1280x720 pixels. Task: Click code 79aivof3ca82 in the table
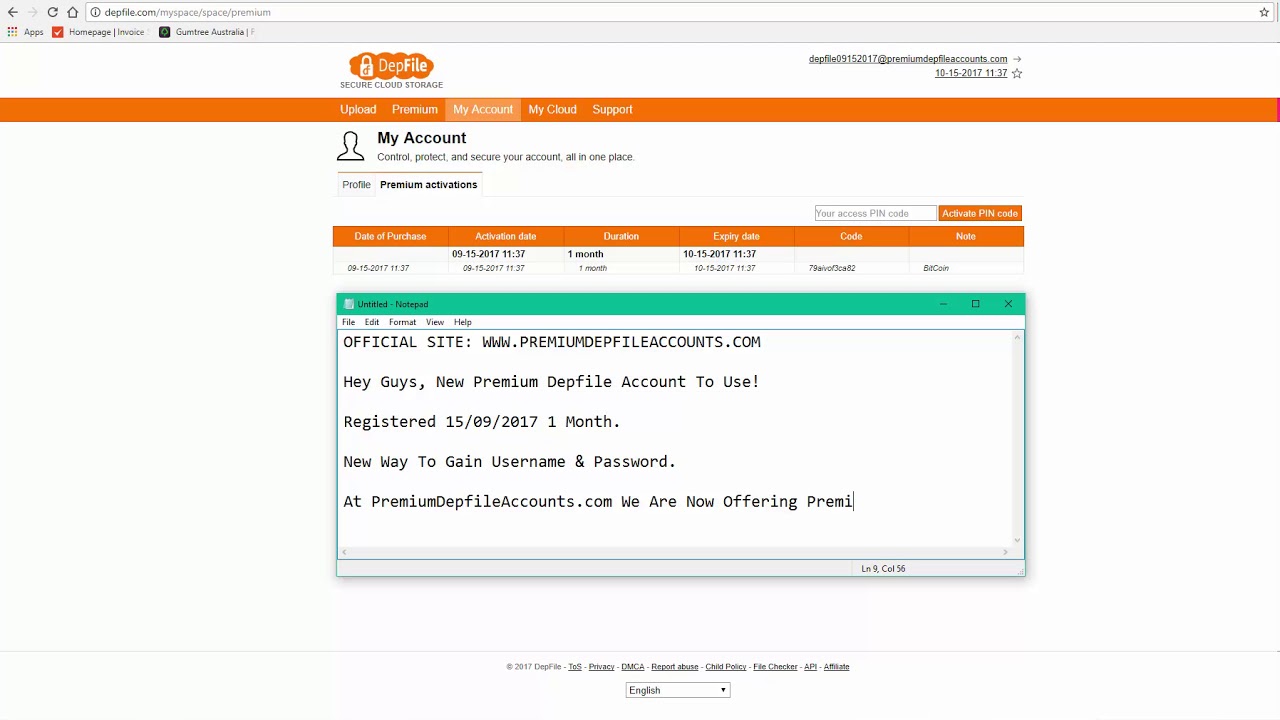coord(832,268)
